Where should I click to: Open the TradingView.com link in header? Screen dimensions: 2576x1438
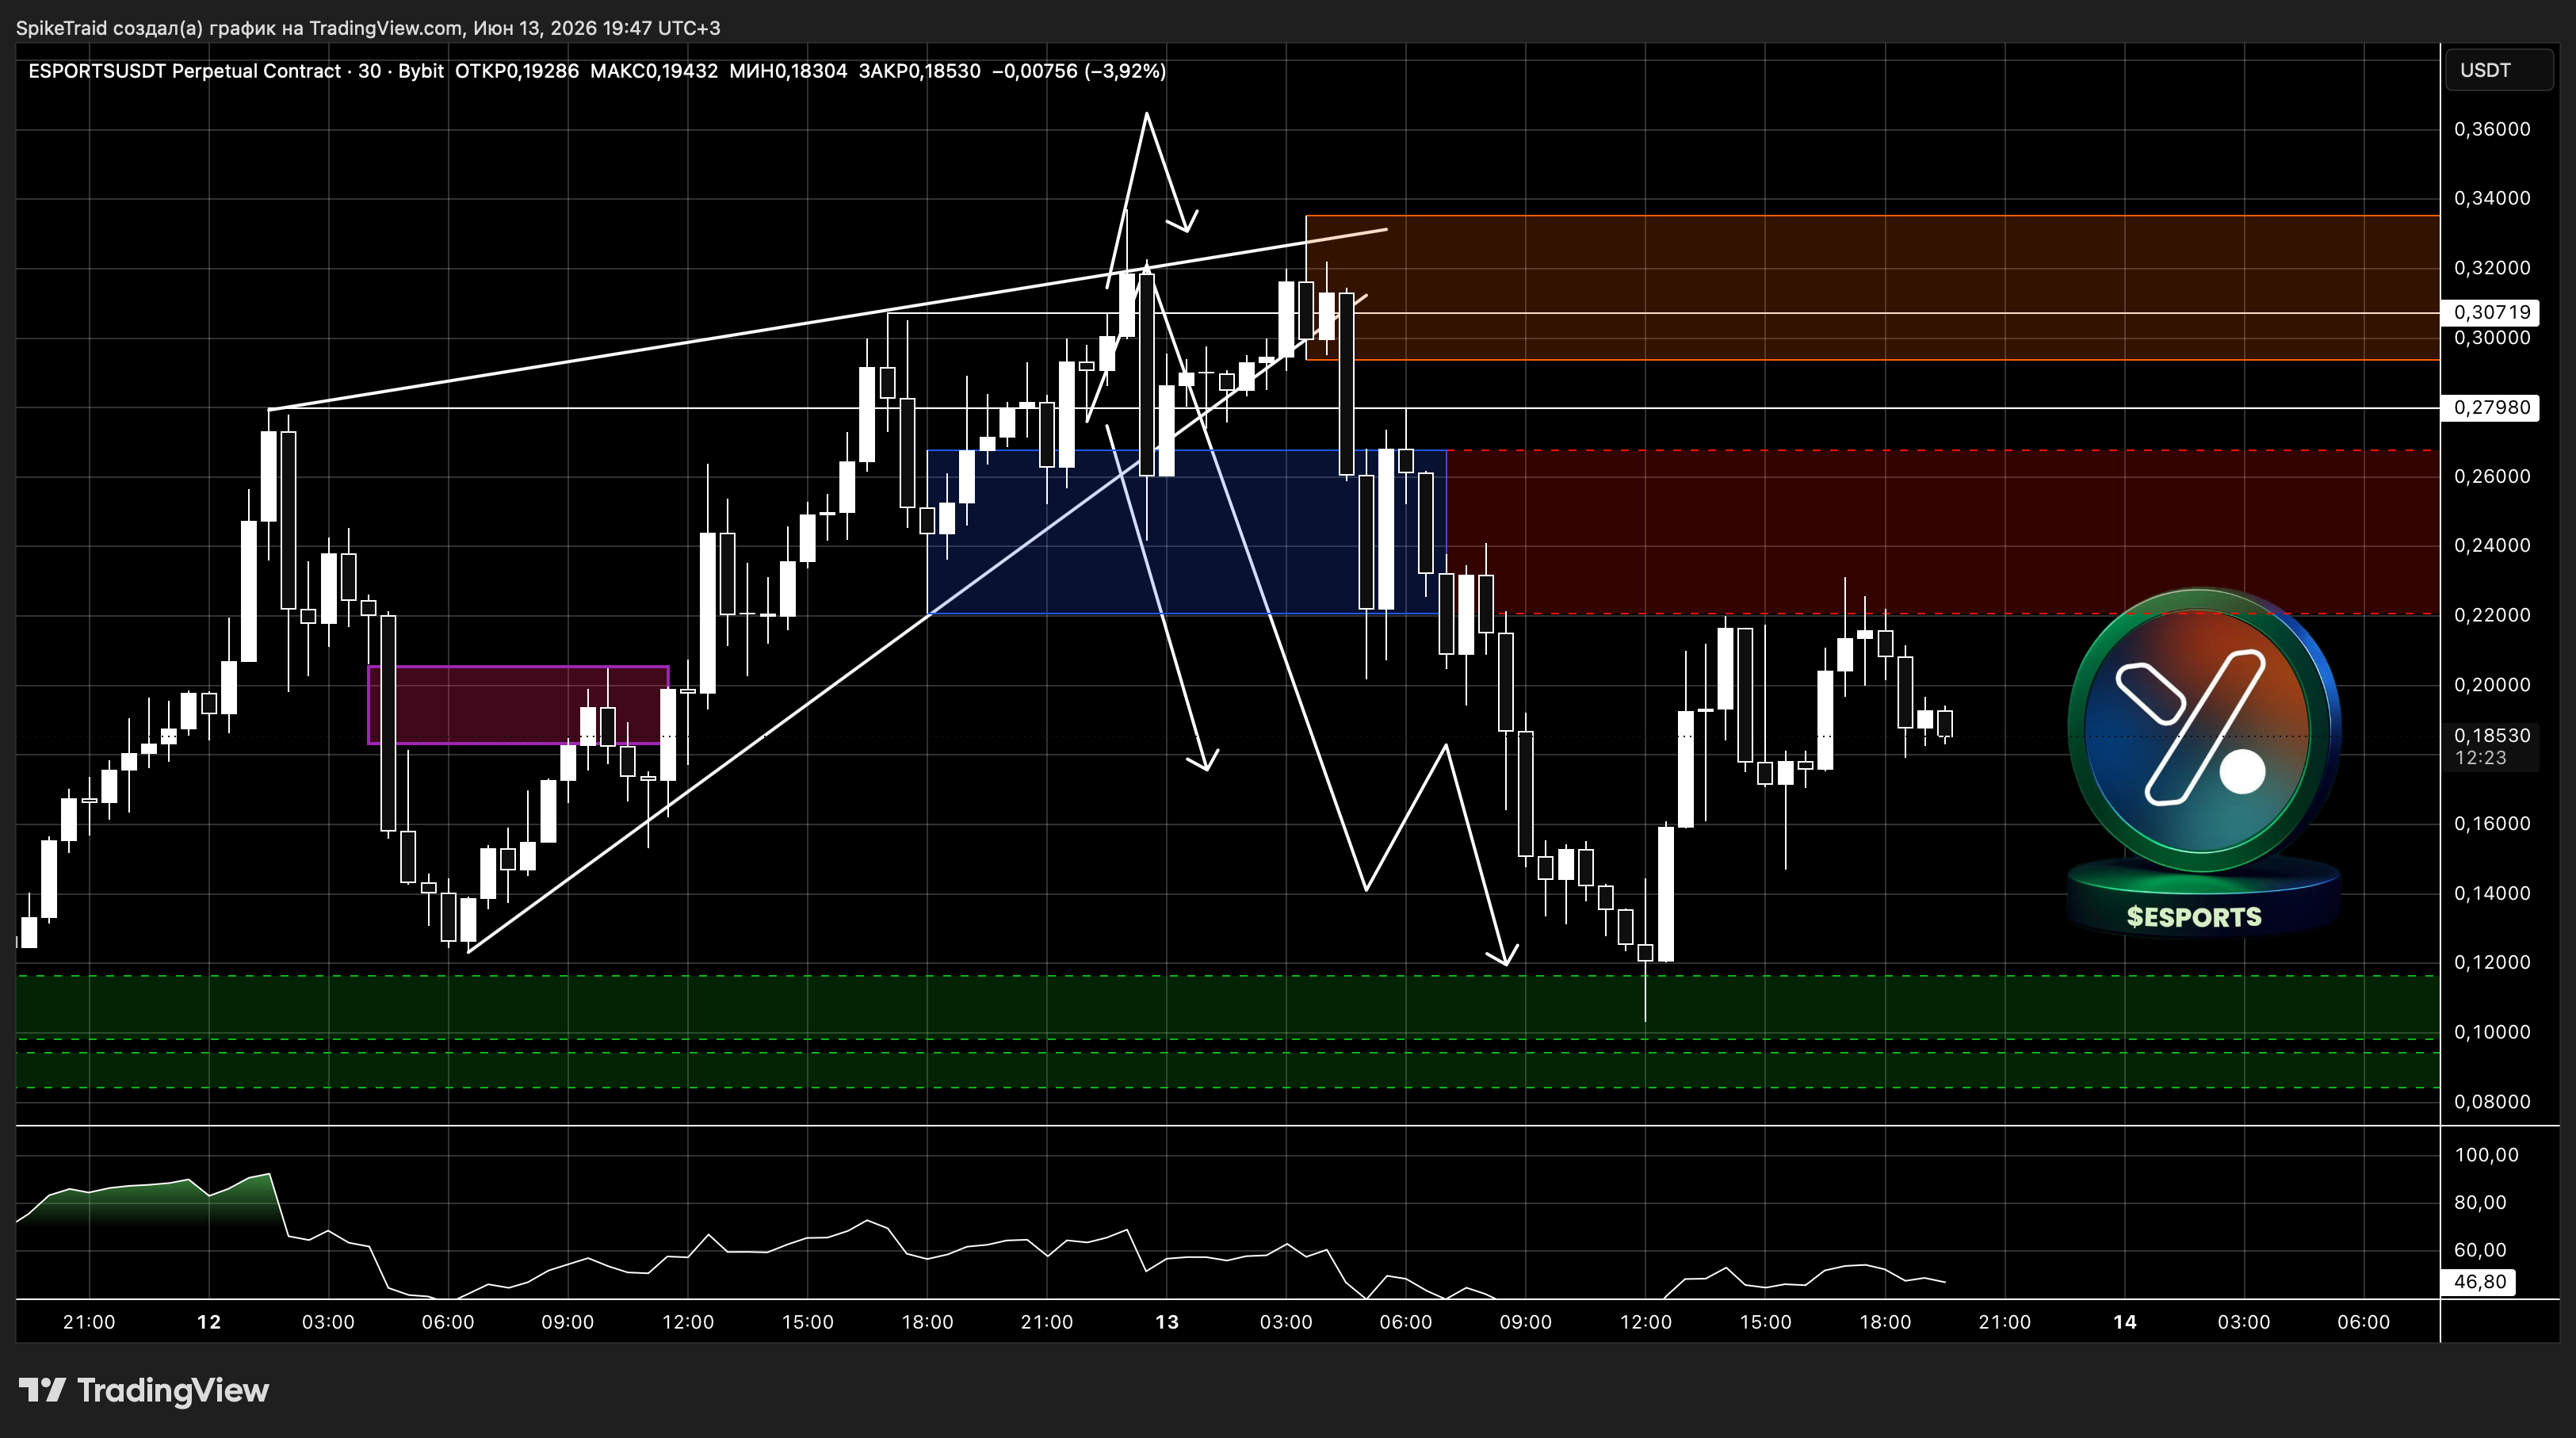tap(386, 28)
